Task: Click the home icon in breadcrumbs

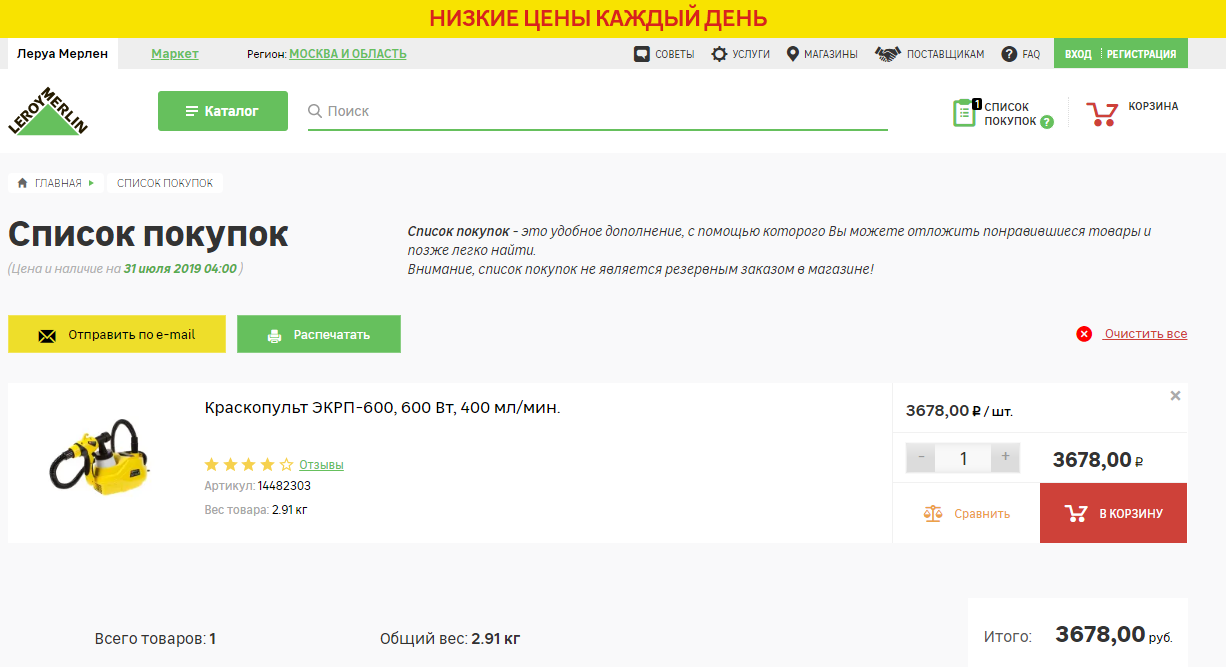Action: click(22, 183)
